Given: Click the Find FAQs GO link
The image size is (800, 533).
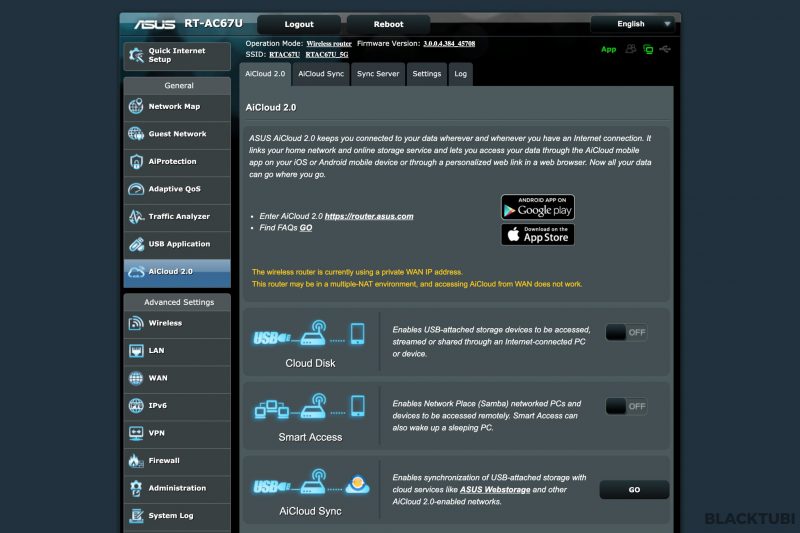Looking at the screenshot, I should tap(306, 228).
